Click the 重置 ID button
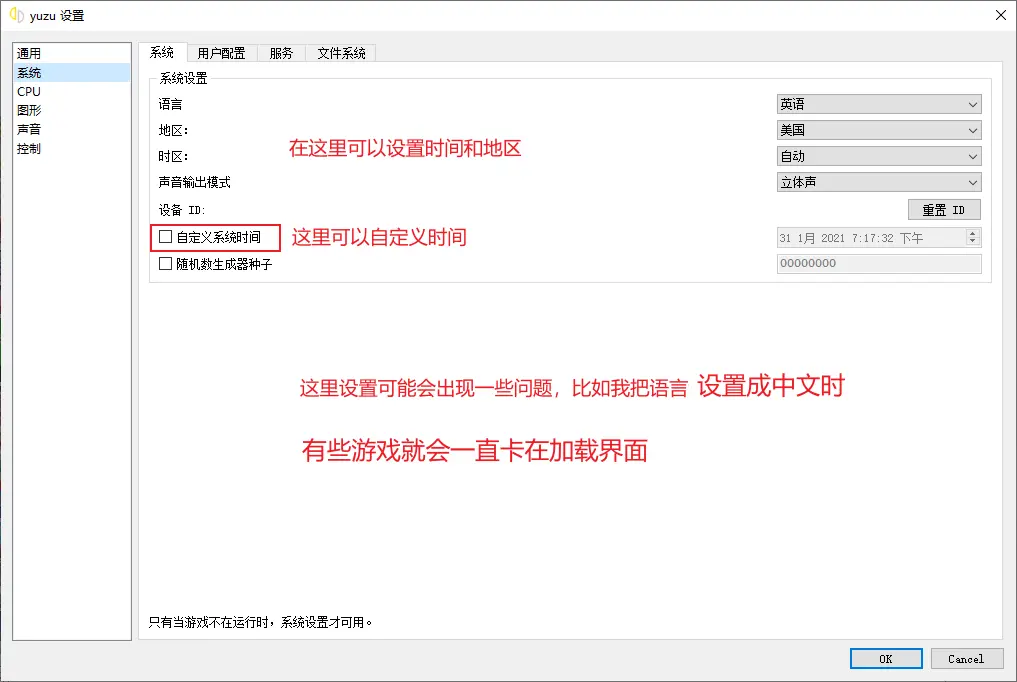The image size is (1017, 682). tap(943, 209)
